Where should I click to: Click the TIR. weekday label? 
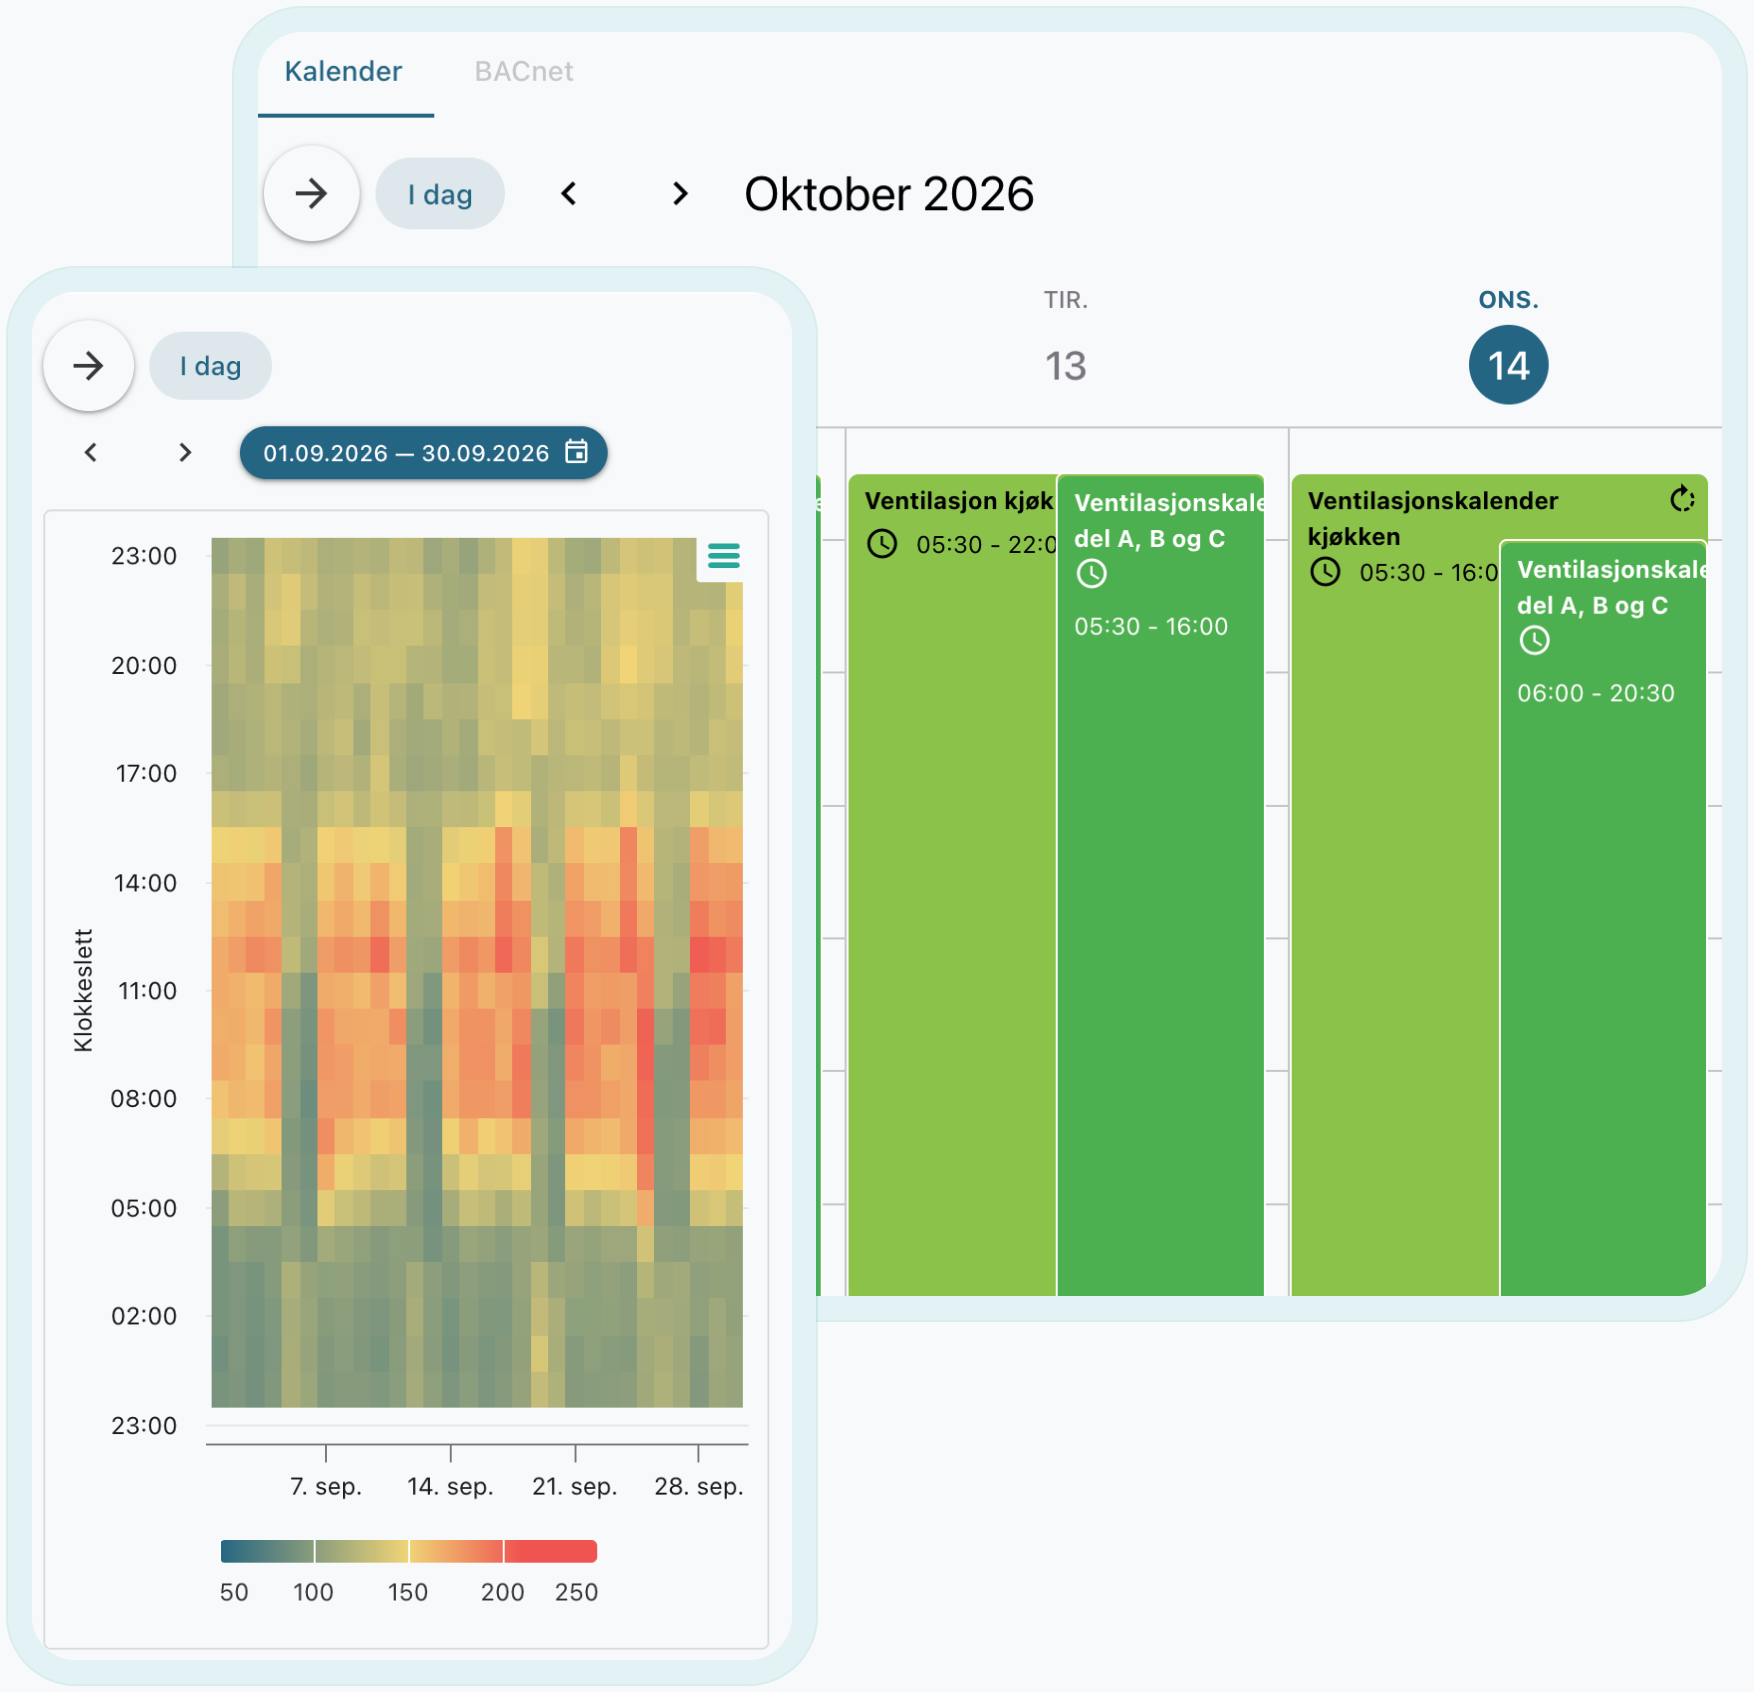pyautogui.click(x=1066, y=300)
